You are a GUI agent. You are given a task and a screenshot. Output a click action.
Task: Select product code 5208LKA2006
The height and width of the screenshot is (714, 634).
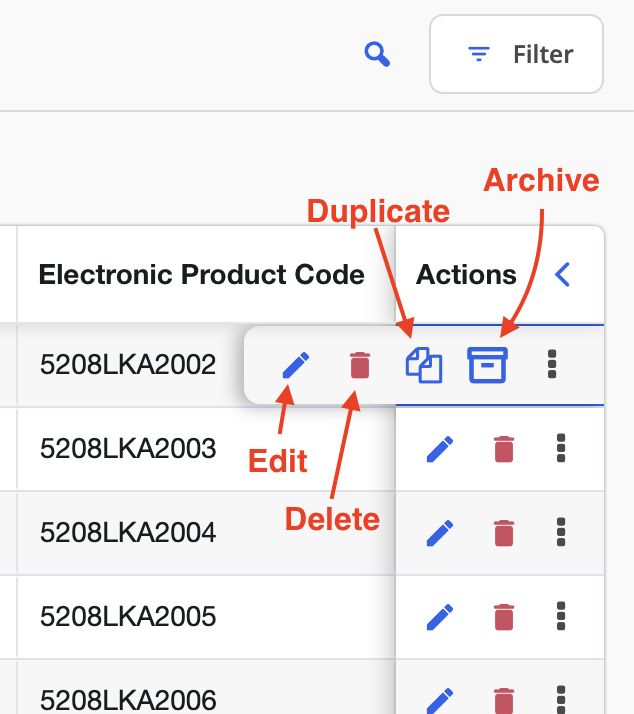128,700
